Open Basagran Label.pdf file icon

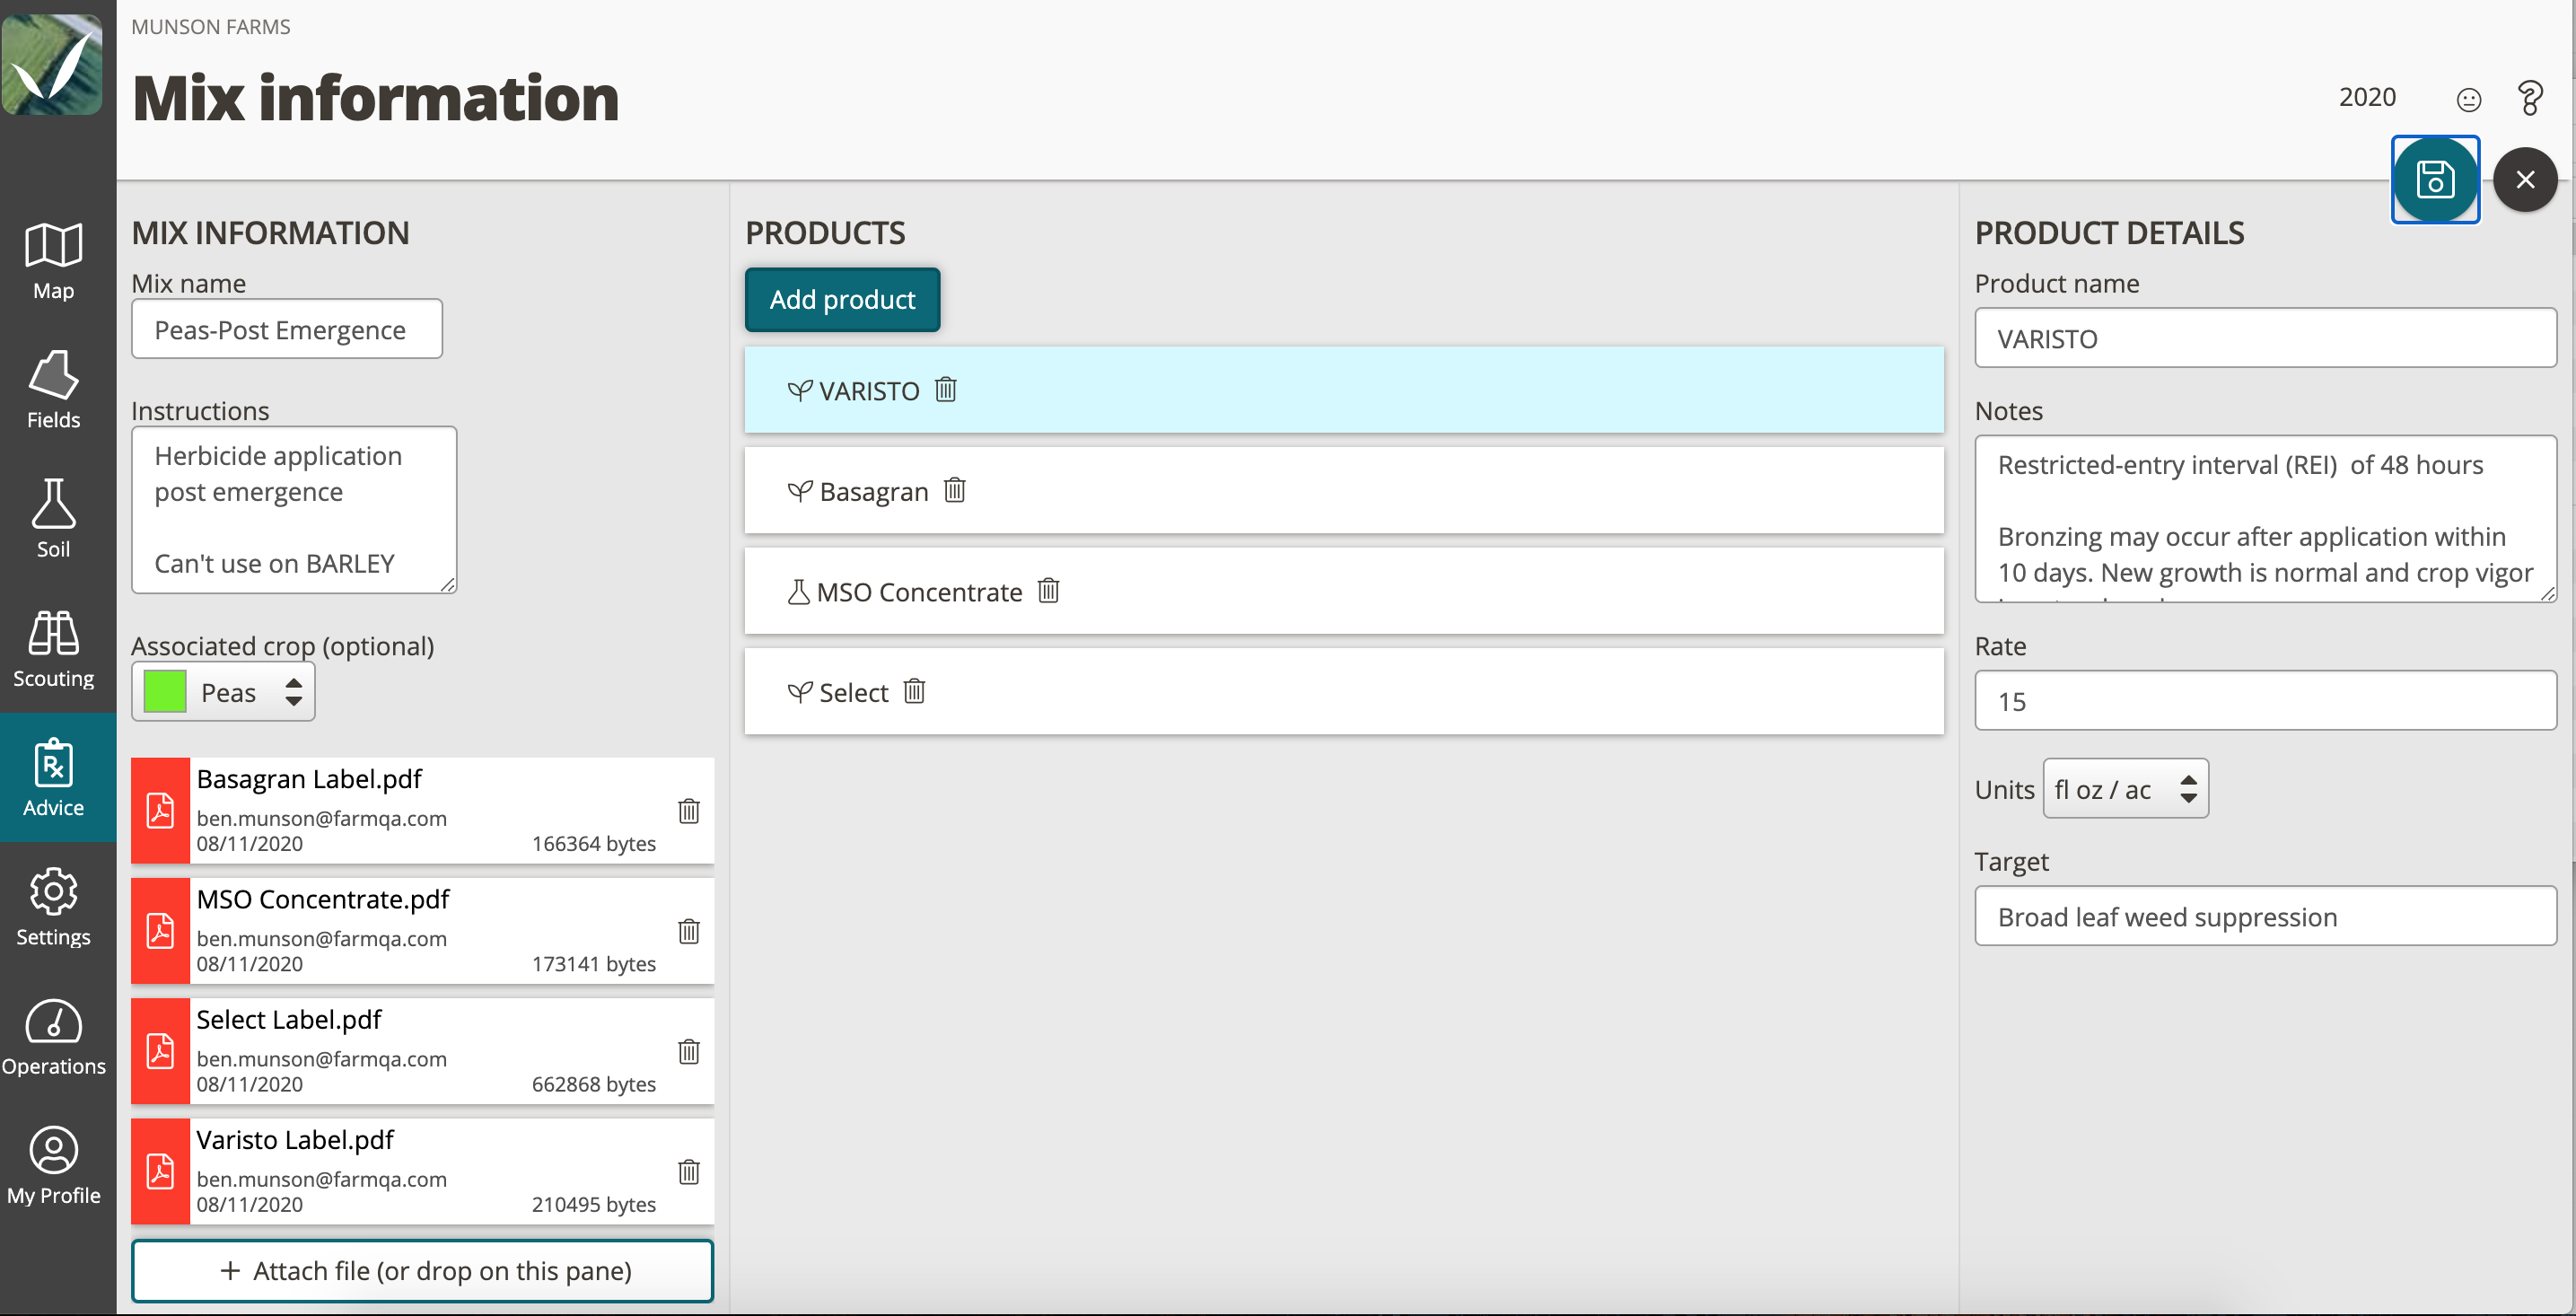[160, 811]
